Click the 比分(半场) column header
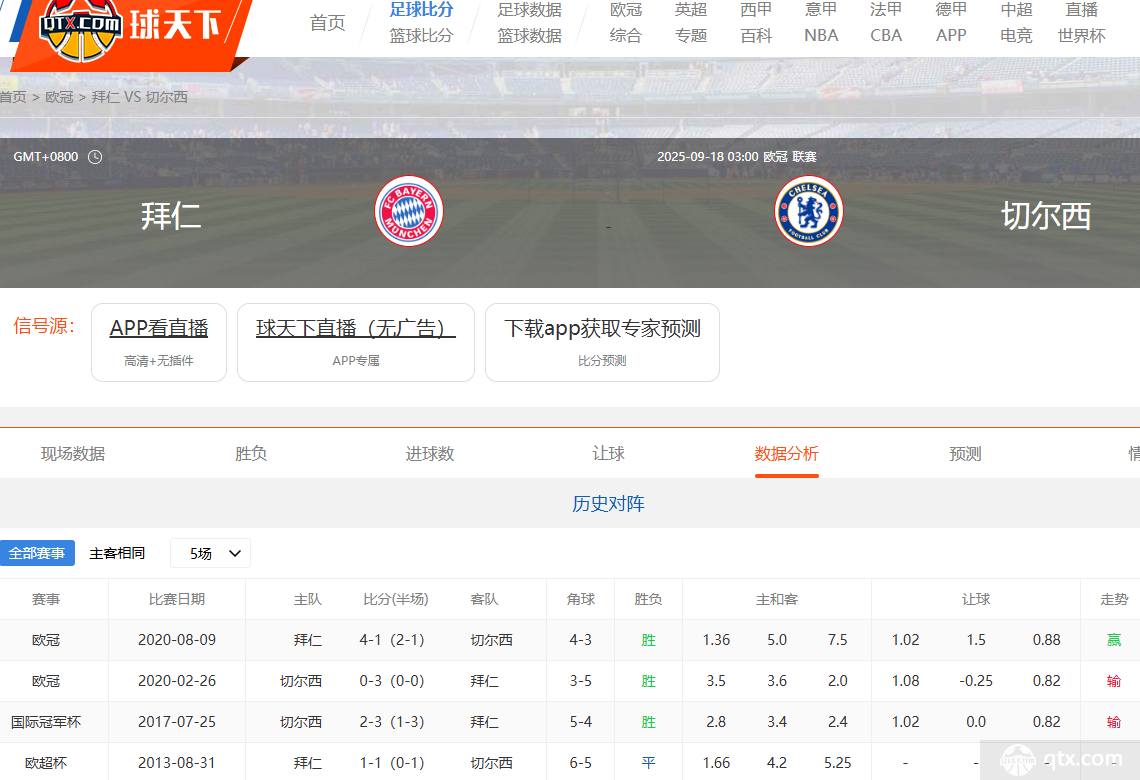The width and height of the screenshot is (1140, 780). (396, 599)
